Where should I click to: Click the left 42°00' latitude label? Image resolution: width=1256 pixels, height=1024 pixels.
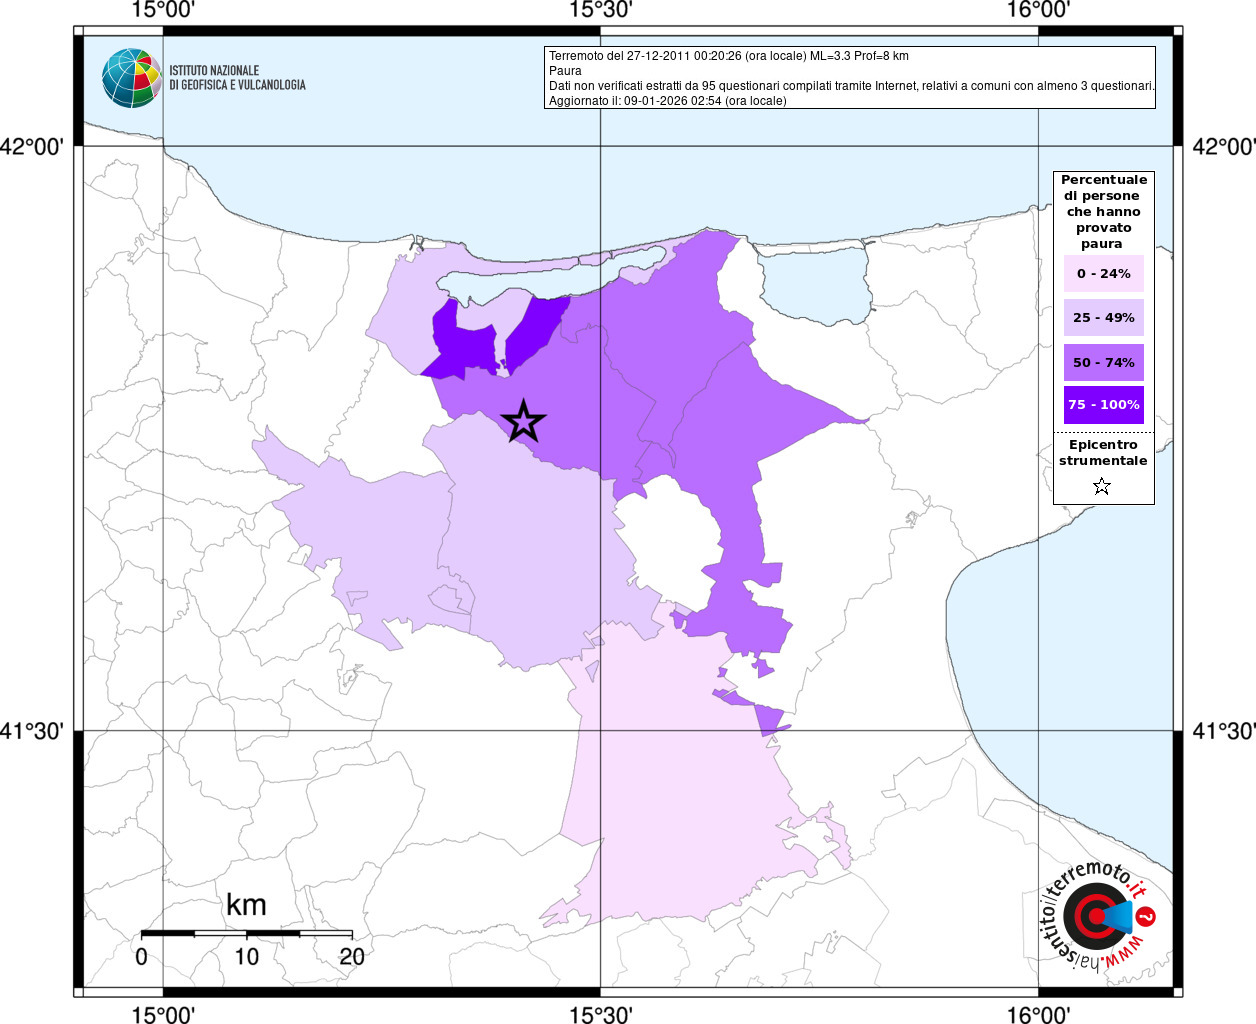(x=32, y=147)
